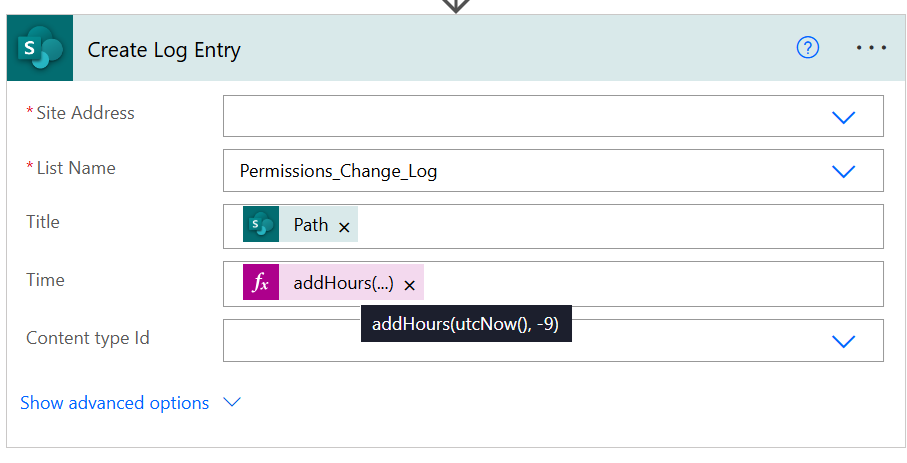Click Permissions_Change_Log in List Name field
The width and height of the screenshot is (907, 463).
click(x=338, y=171)
